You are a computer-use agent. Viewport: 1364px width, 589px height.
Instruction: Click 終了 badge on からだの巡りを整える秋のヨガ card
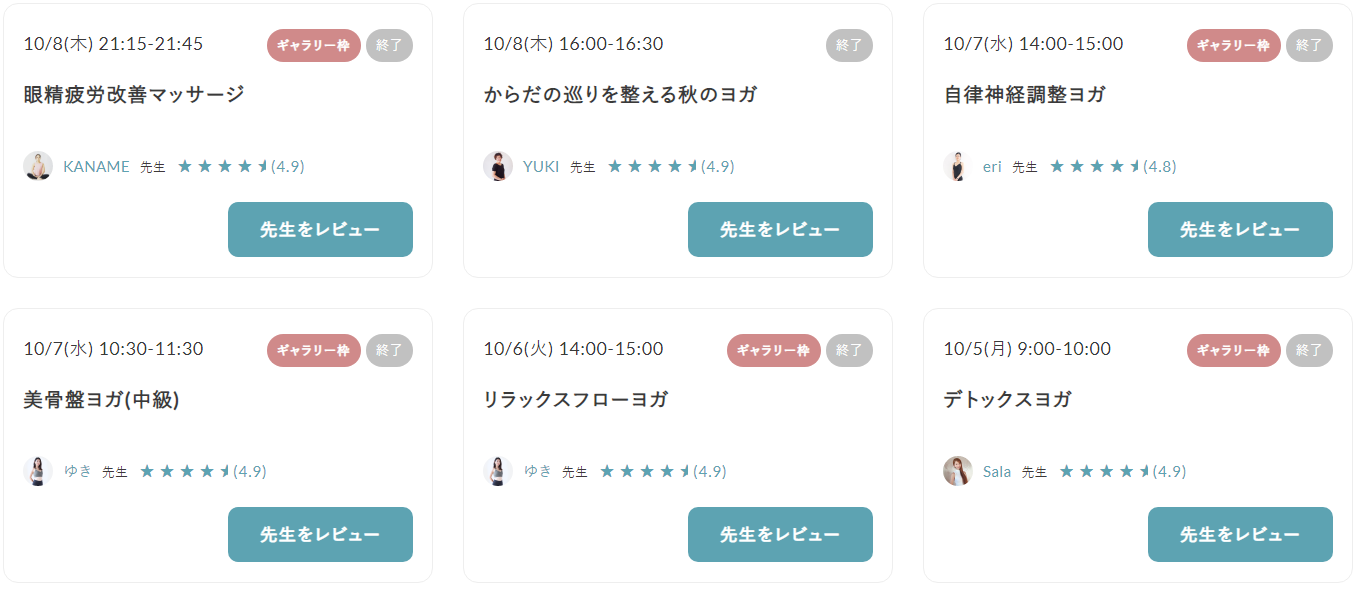point(849,45)
